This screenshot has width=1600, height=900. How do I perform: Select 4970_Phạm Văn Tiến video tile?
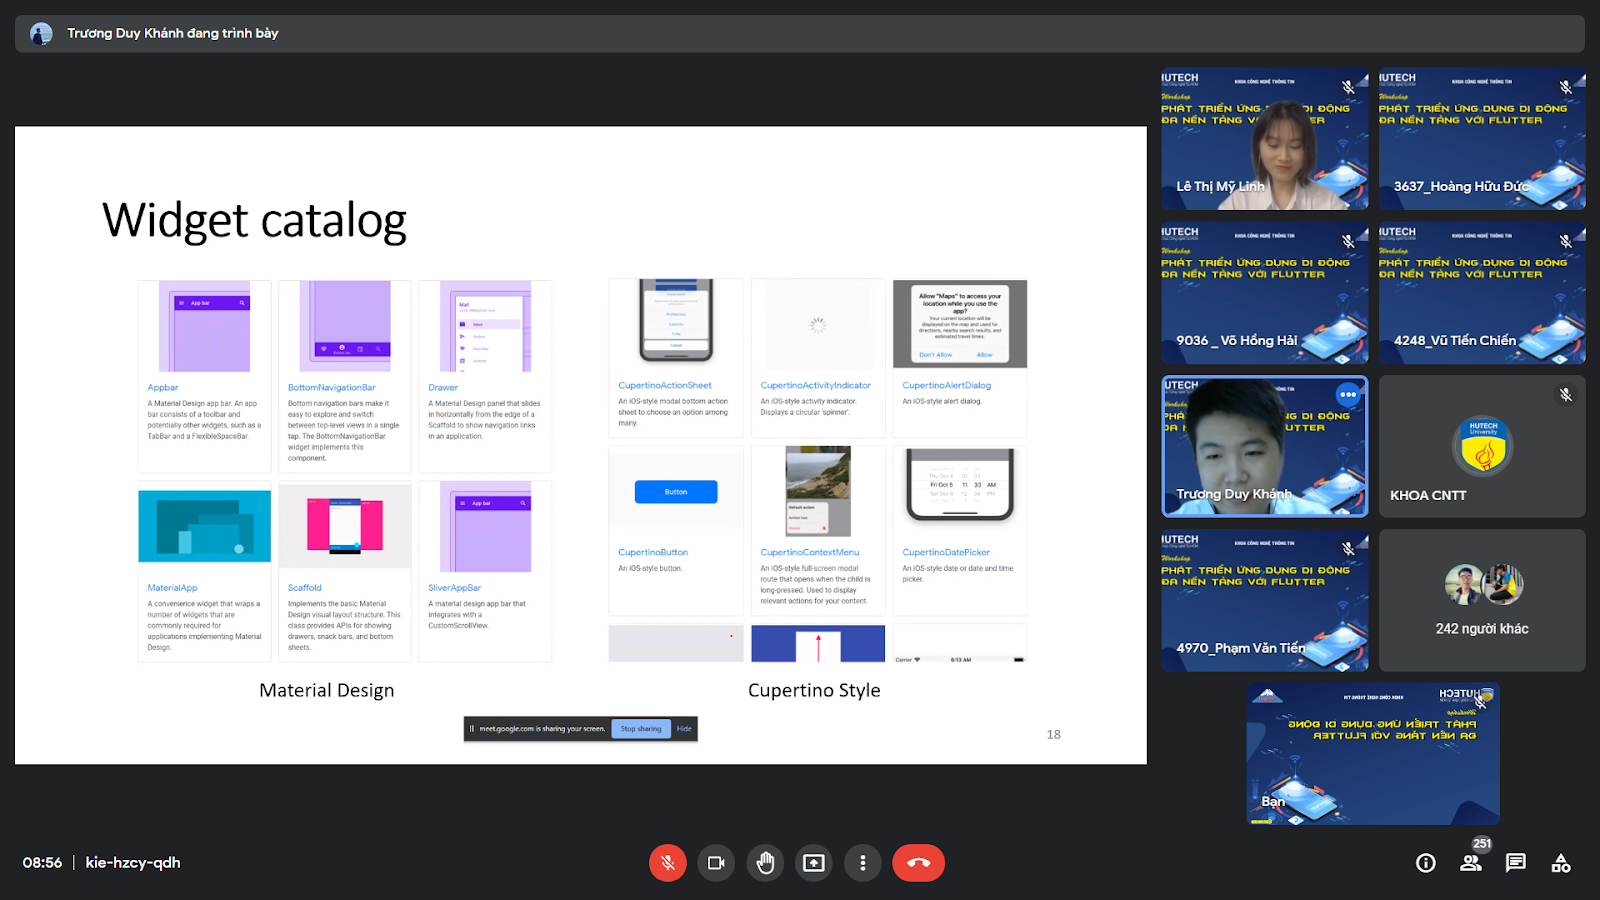point(1265,600)
